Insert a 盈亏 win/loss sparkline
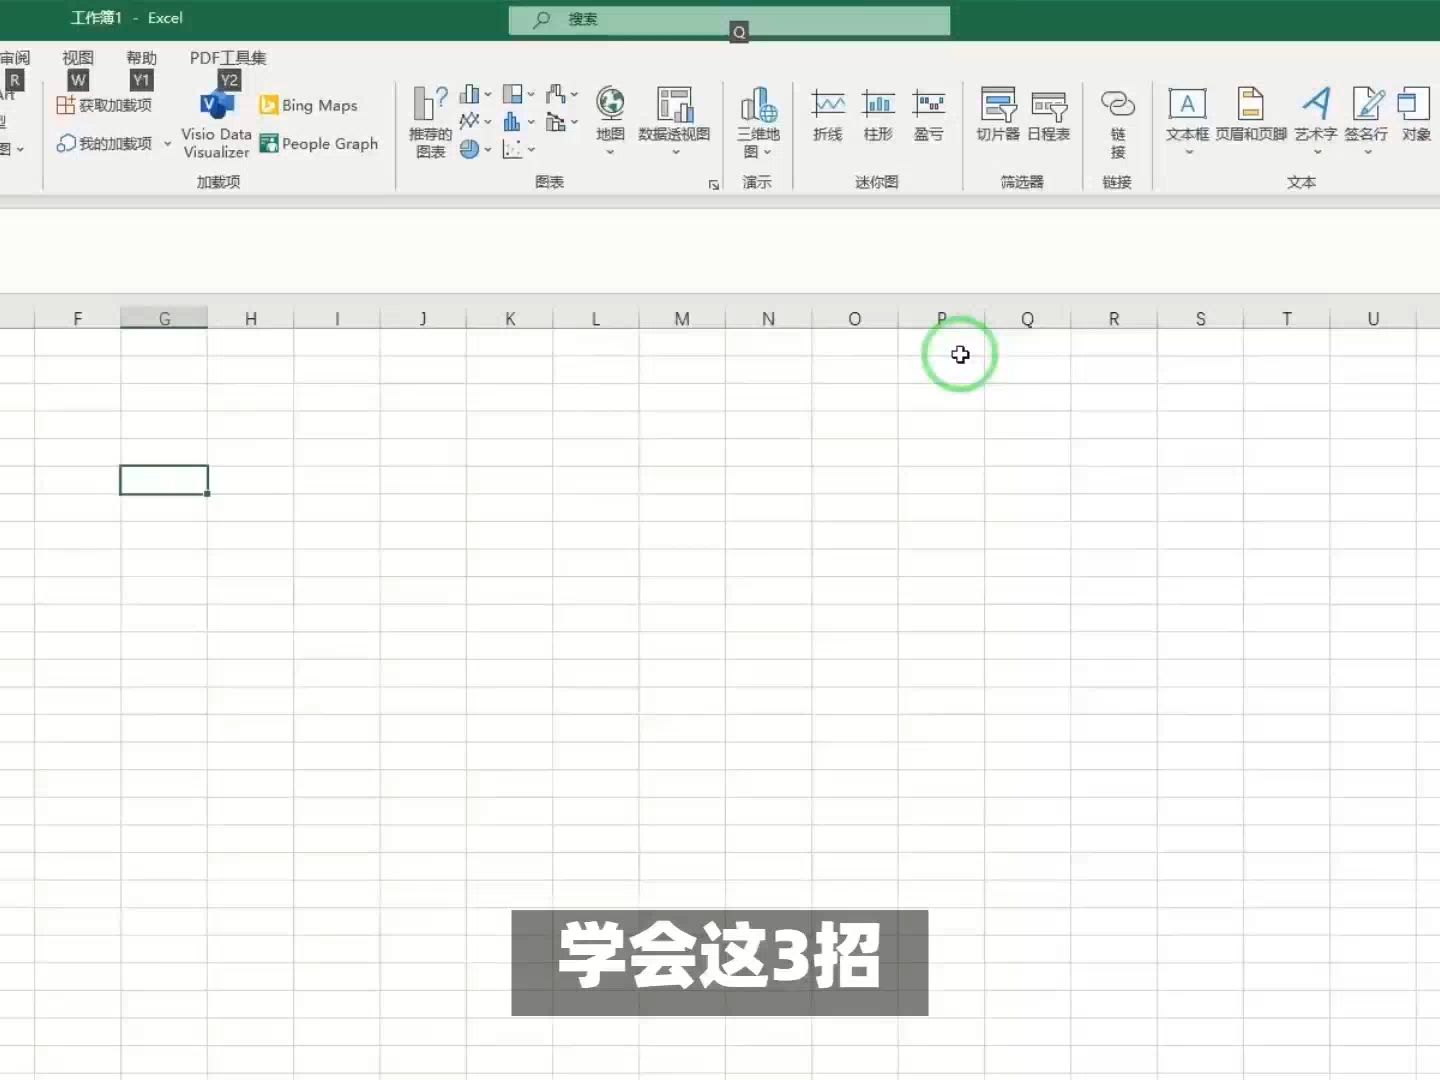 tap(929, 115)
